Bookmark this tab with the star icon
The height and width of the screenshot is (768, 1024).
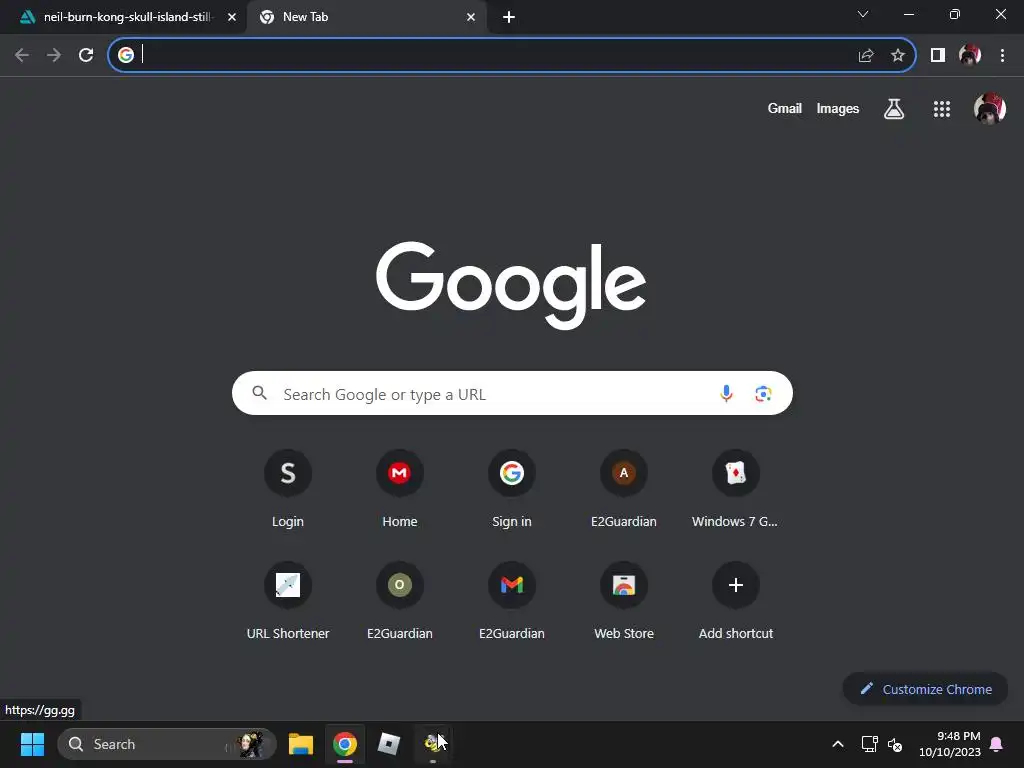(898, 56)
